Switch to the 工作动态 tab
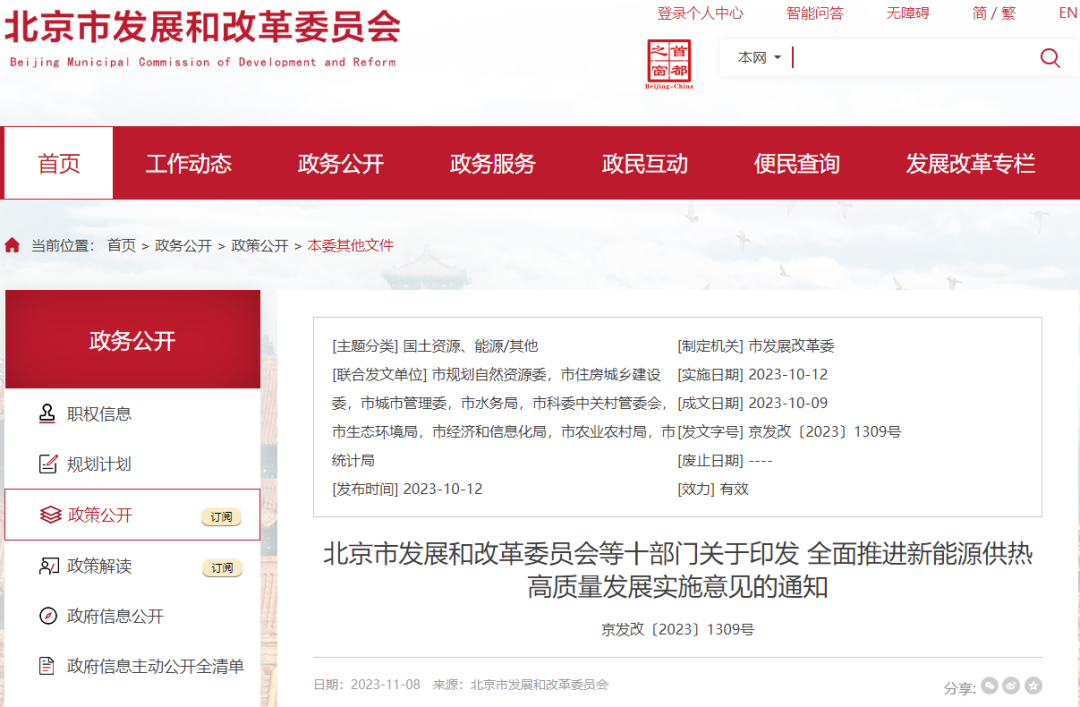The width and height of the screenshot is (1080, 707). click(188, 163)
